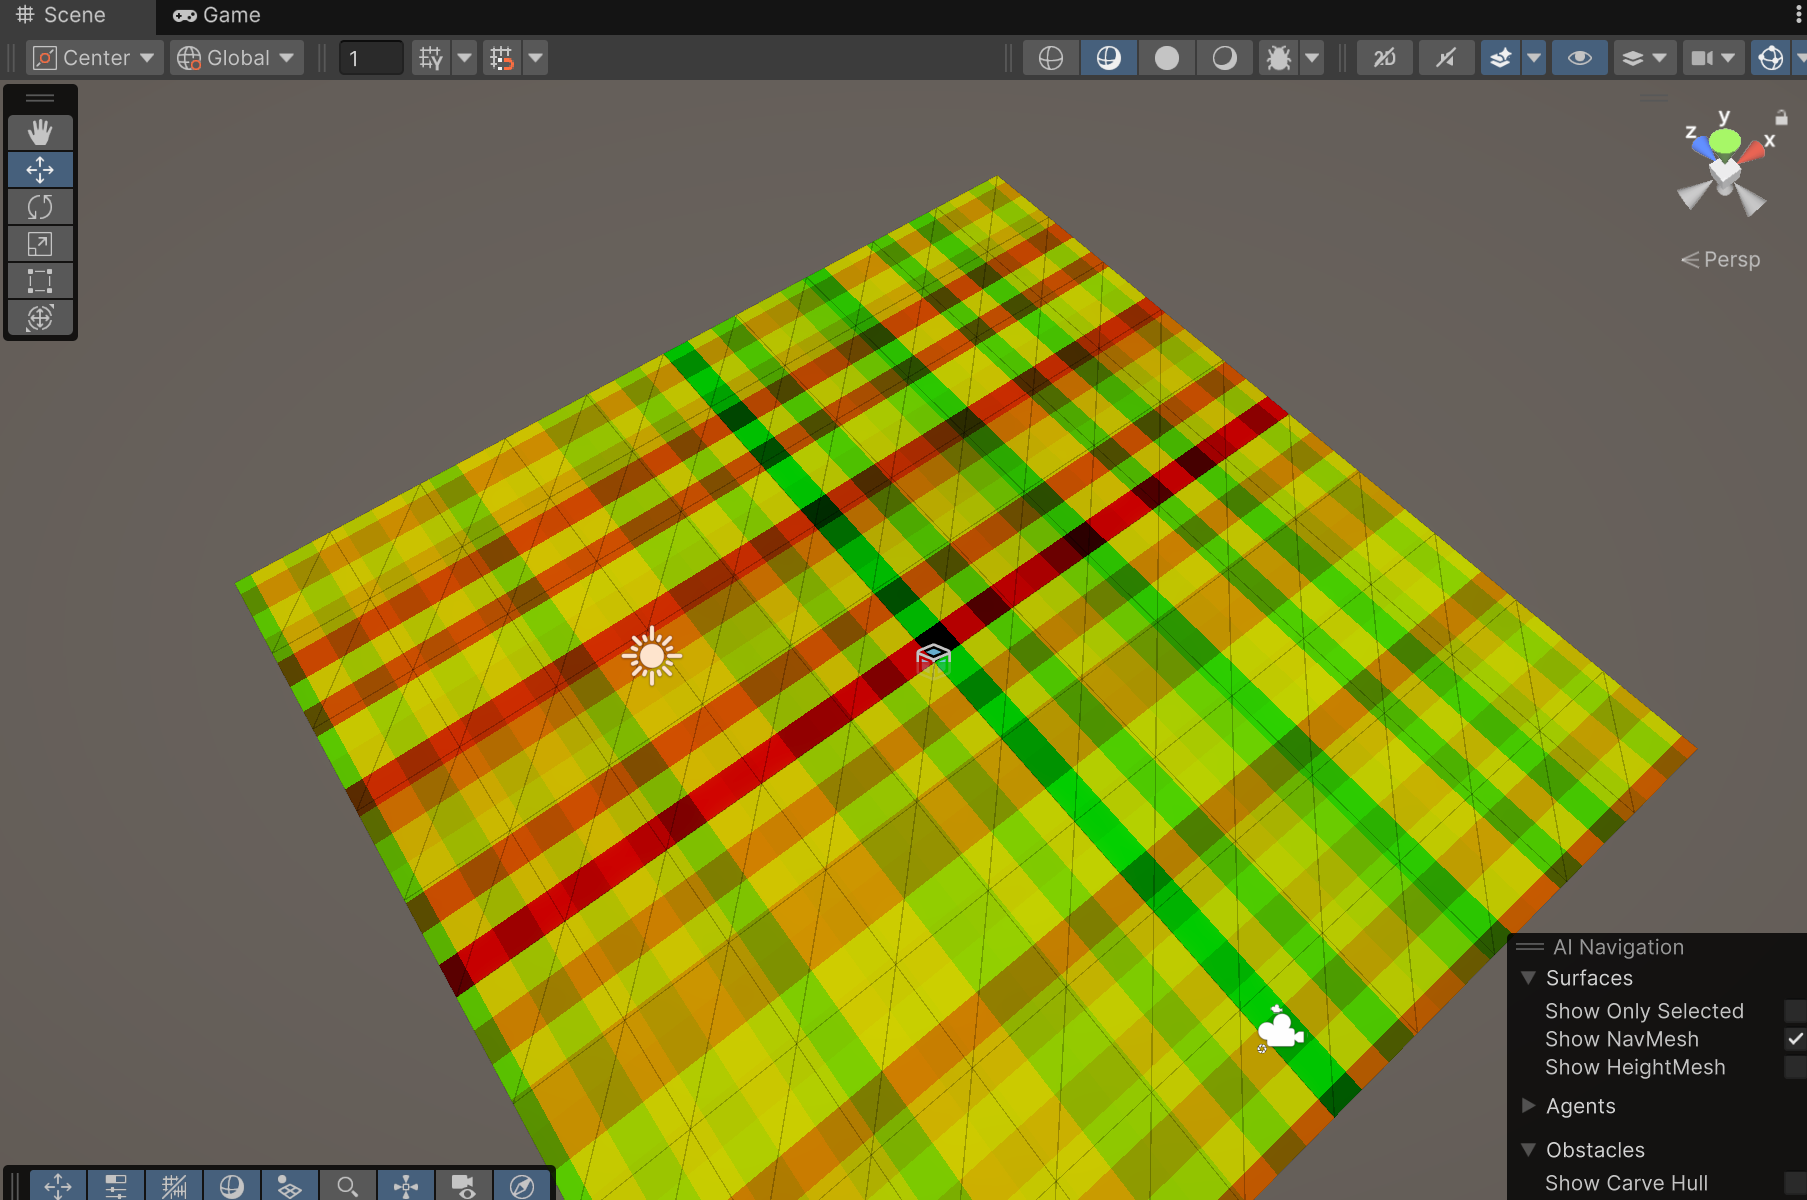Viewport: 1807px width, 1200px height.
Task: Select the cube object gizmo at center
Action: click(x=933, y=659)
